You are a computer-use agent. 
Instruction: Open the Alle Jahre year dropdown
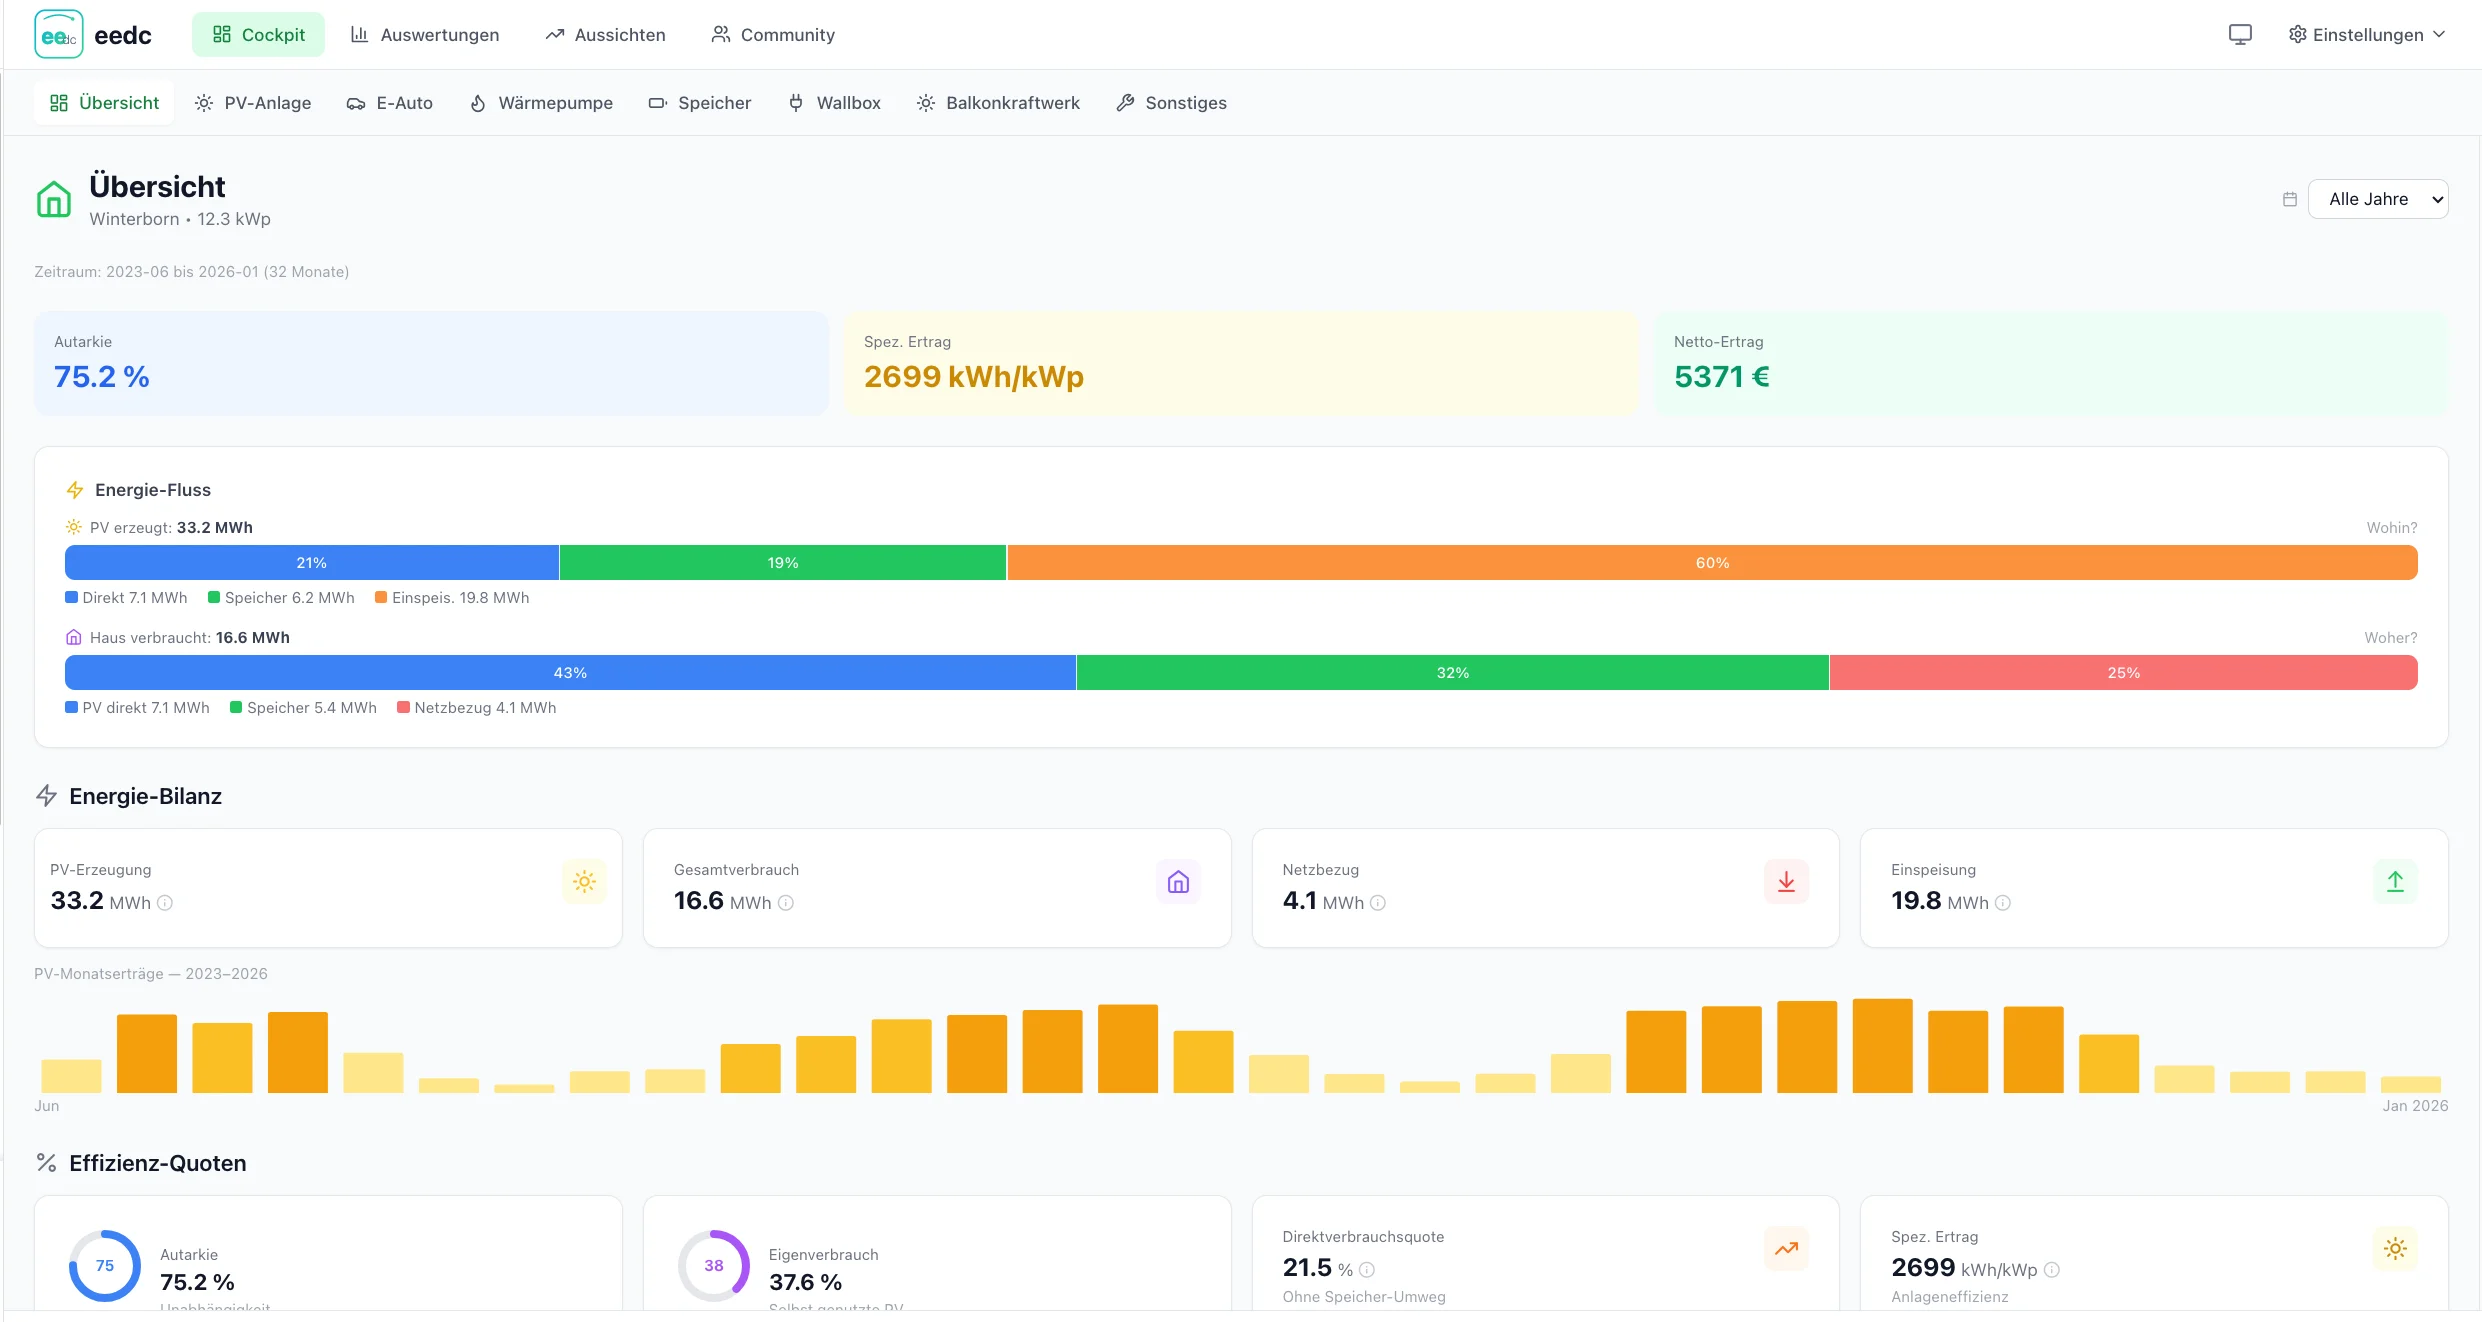(2377, 199)
